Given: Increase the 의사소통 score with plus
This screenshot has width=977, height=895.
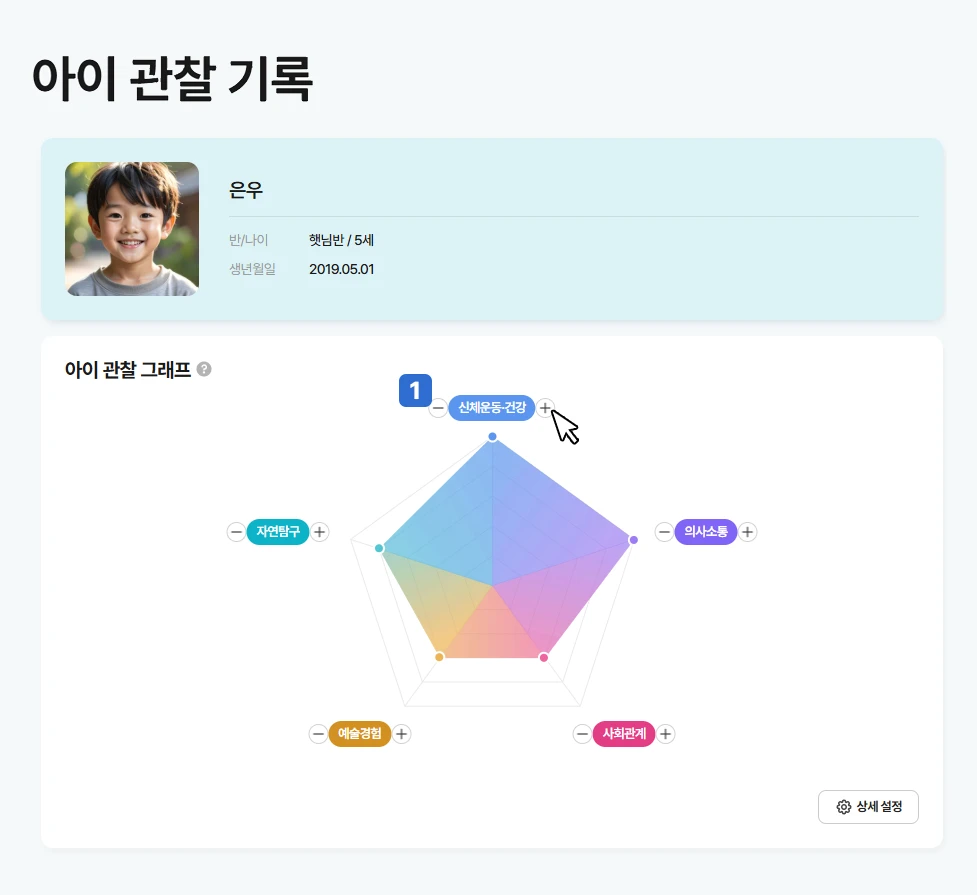Looking at the screenshot, I should click(x=748, y=532).
